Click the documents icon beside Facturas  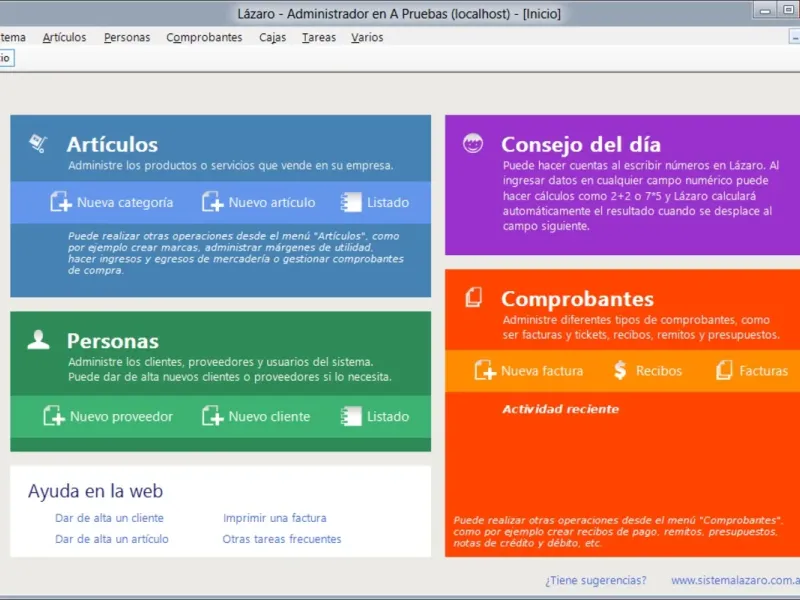[x=724, y=370]
